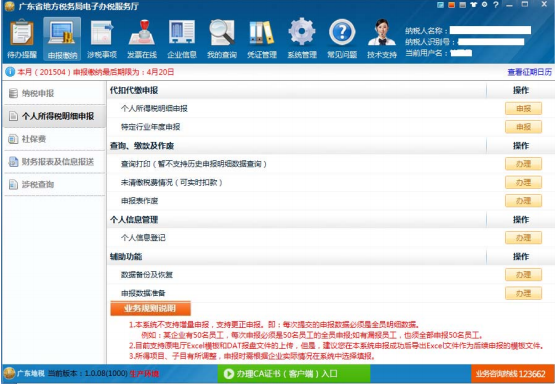
Task: Click the help question mark in title bar
Action: click(496, 5)
